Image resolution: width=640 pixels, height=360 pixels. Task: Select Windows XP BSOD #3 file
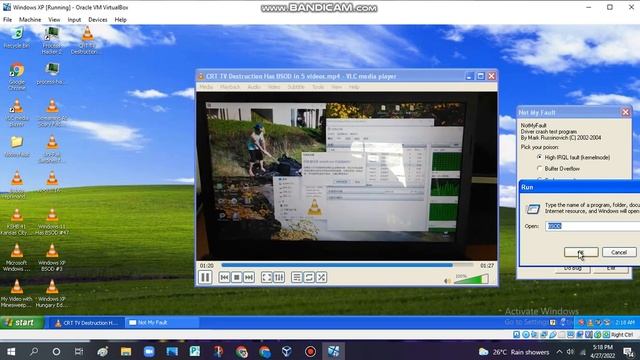point(52,258)
